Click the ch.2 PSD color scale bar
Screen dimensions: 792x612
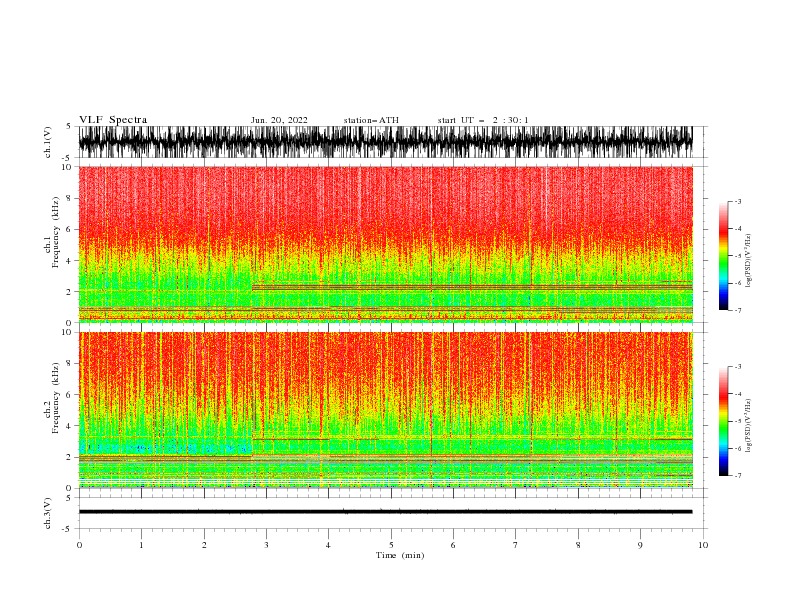click(723, 421)
